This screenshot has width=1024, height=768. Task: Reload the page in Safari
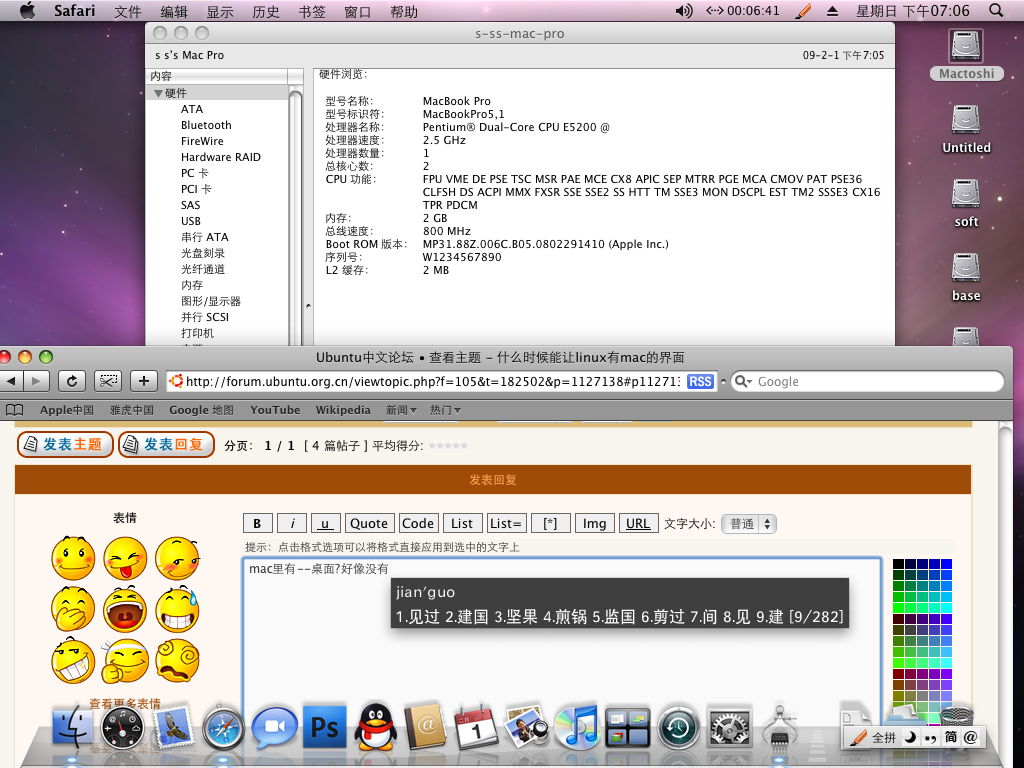tap(72, 381)
